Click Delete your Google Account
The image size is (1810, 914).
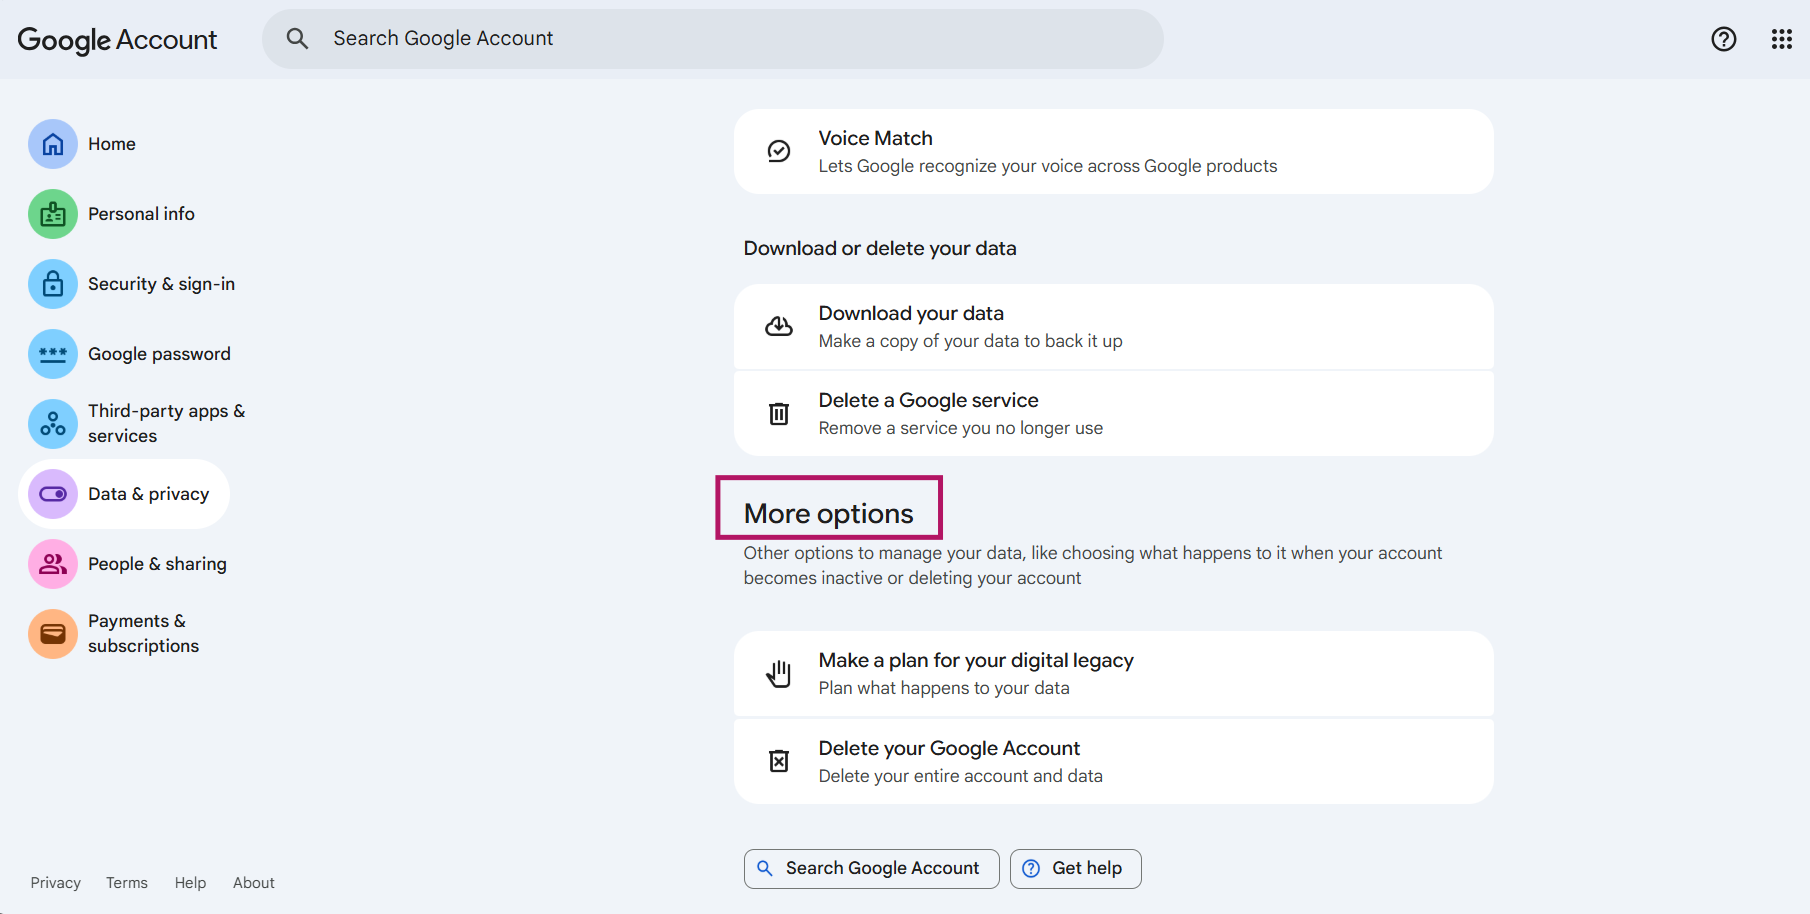[1113, 761]
